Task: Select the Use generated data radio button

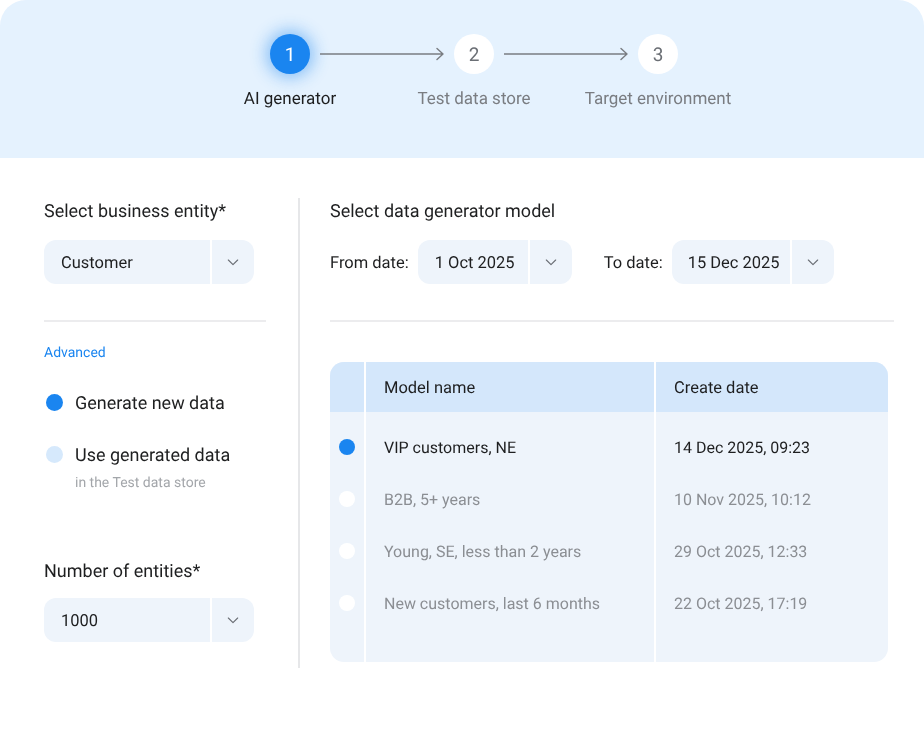Action: pyautogui.click(x=54, y=455)
